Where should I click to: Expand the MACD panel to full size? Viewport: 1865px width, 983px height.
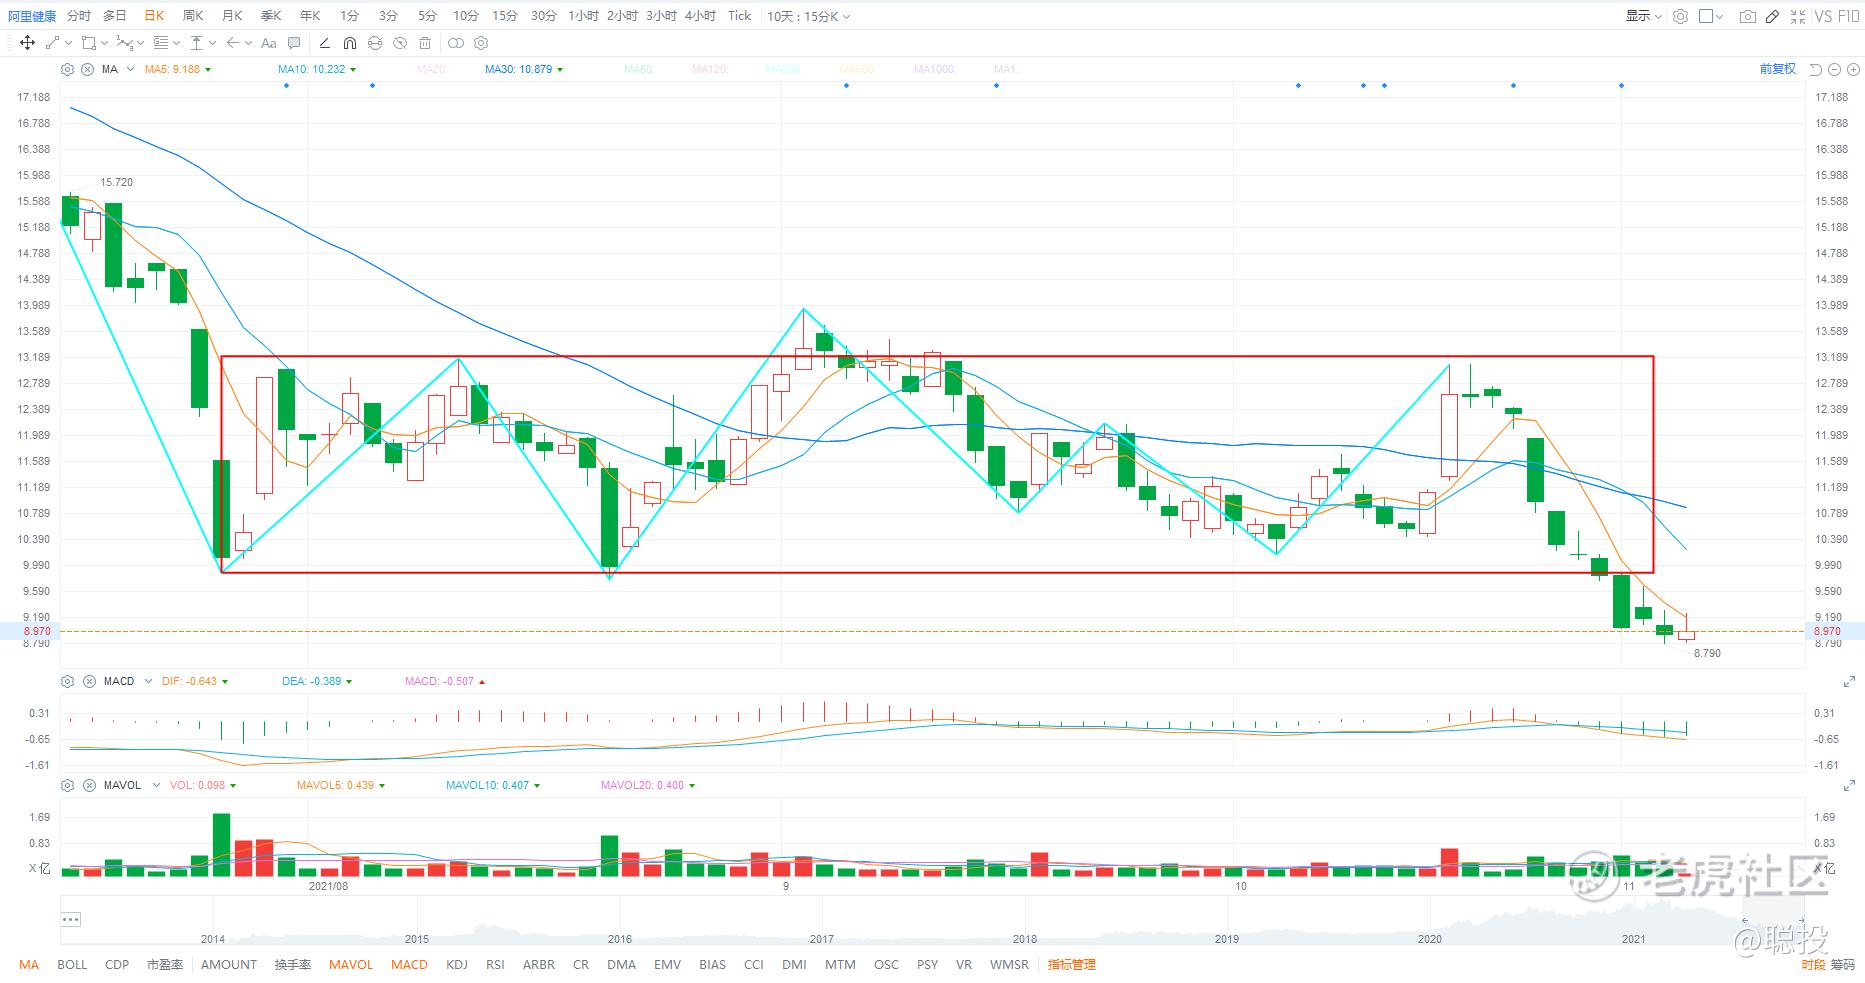[1849, 681]
